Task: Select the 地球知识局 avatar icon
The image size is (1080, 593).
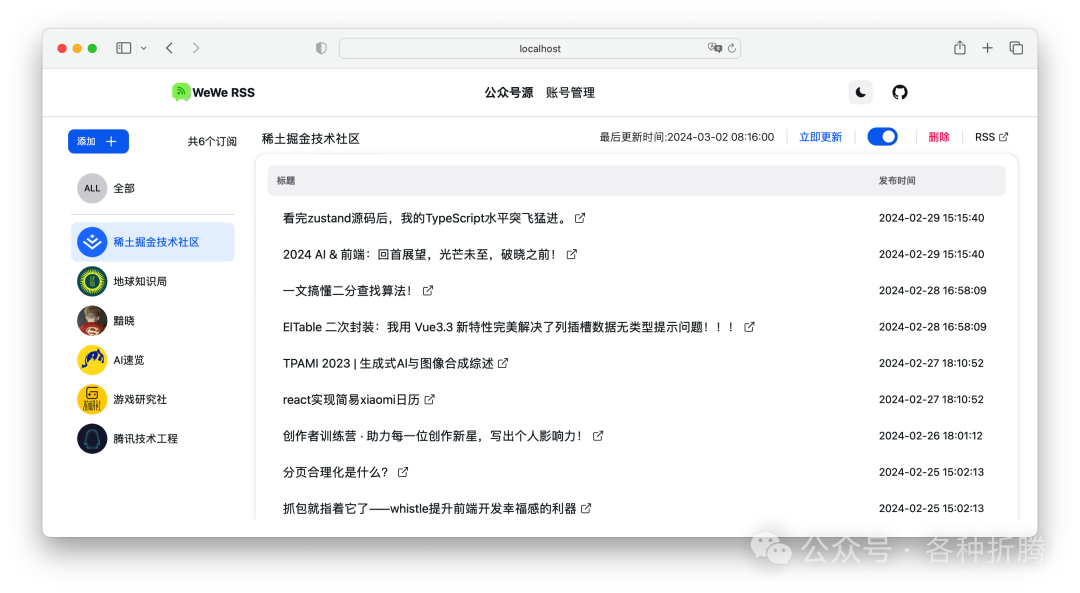Action: 92,281
